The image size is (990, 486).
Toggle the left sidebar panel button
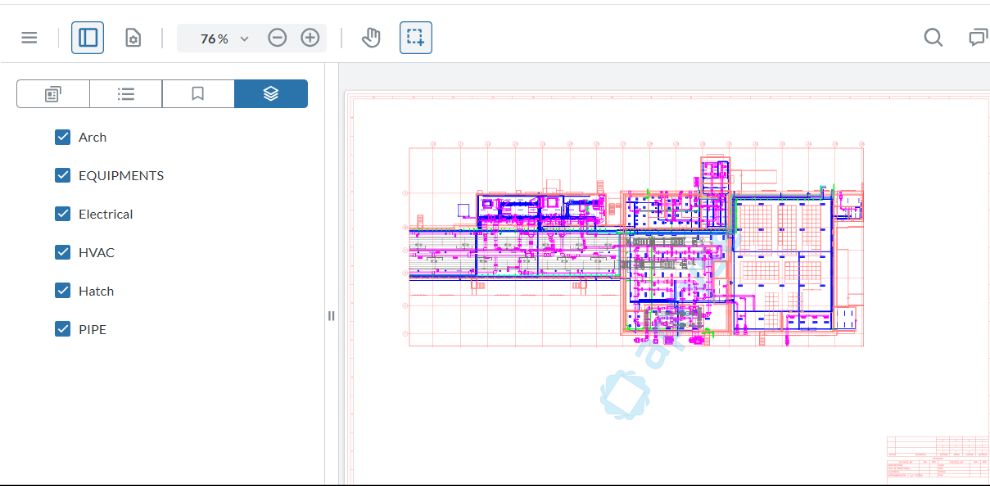pos(88,38)
